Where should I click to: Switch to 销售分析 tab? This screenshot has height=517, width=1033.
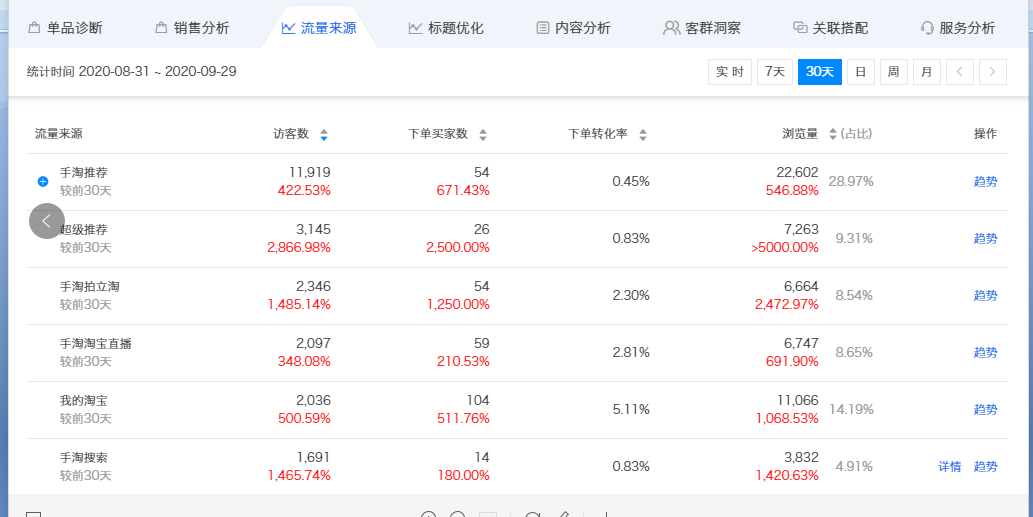[x=192, y=28]
